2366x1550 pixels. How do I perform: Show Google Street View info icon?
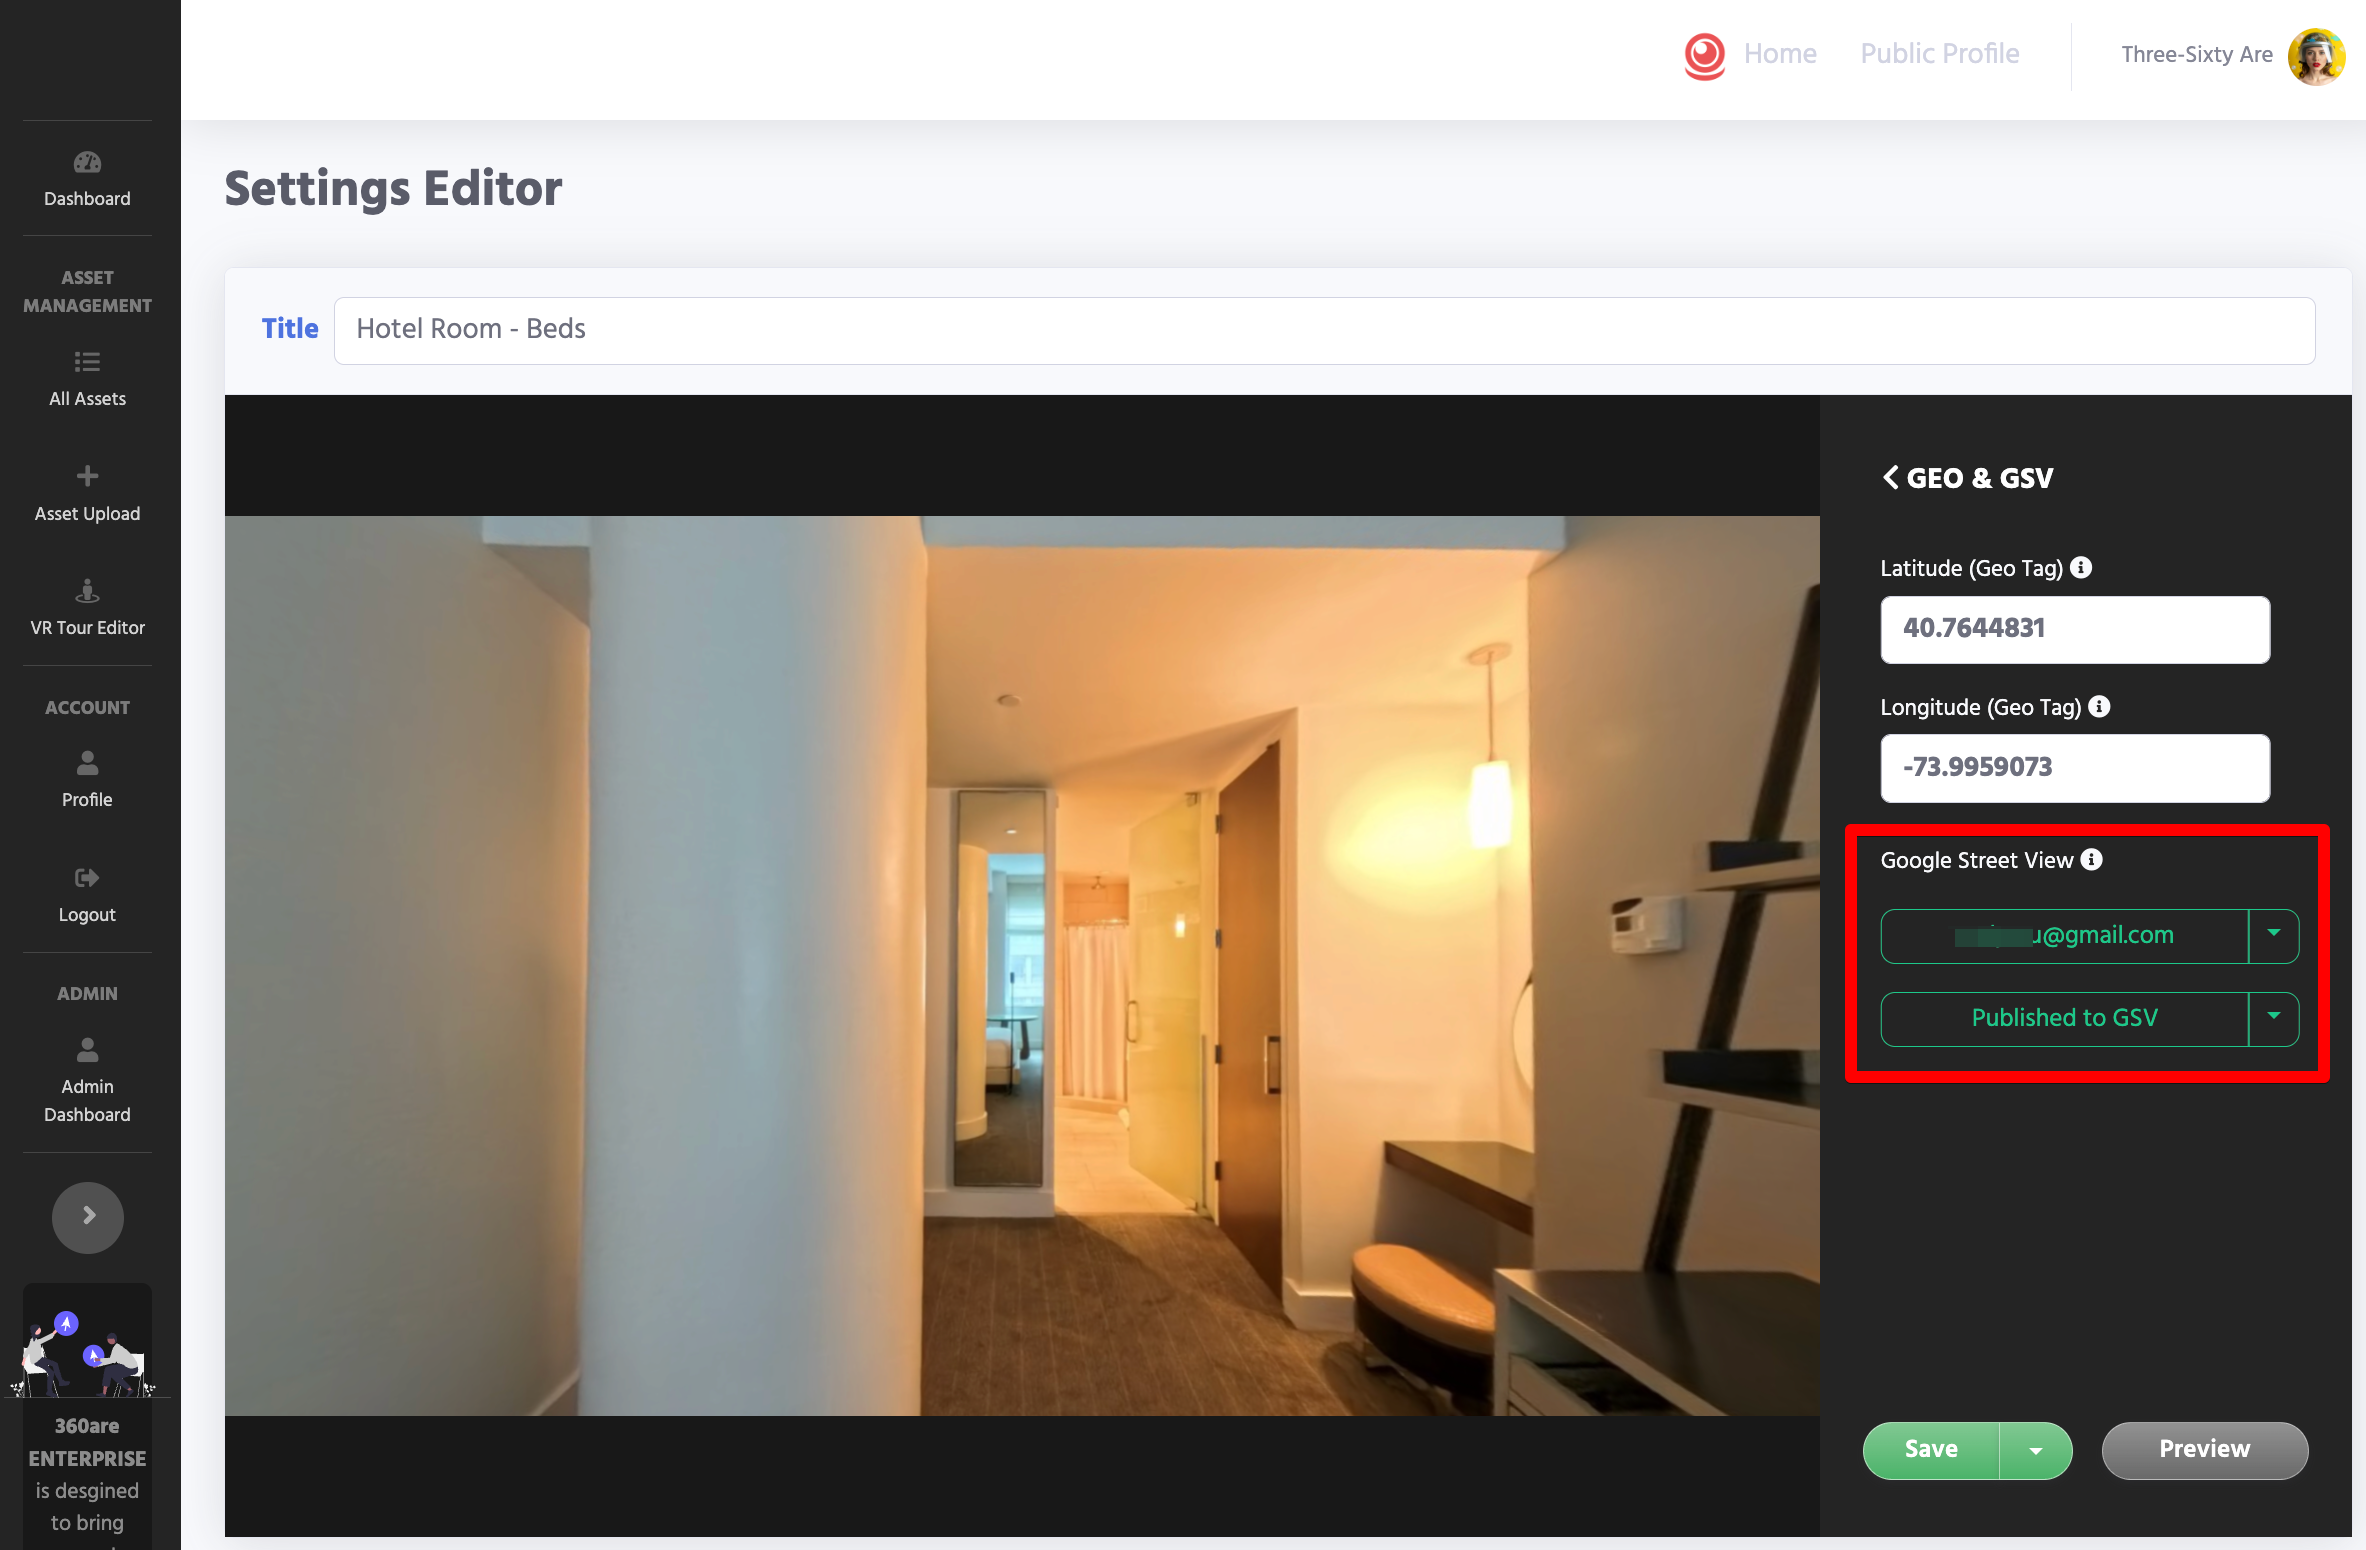(x=2091, y=859)
